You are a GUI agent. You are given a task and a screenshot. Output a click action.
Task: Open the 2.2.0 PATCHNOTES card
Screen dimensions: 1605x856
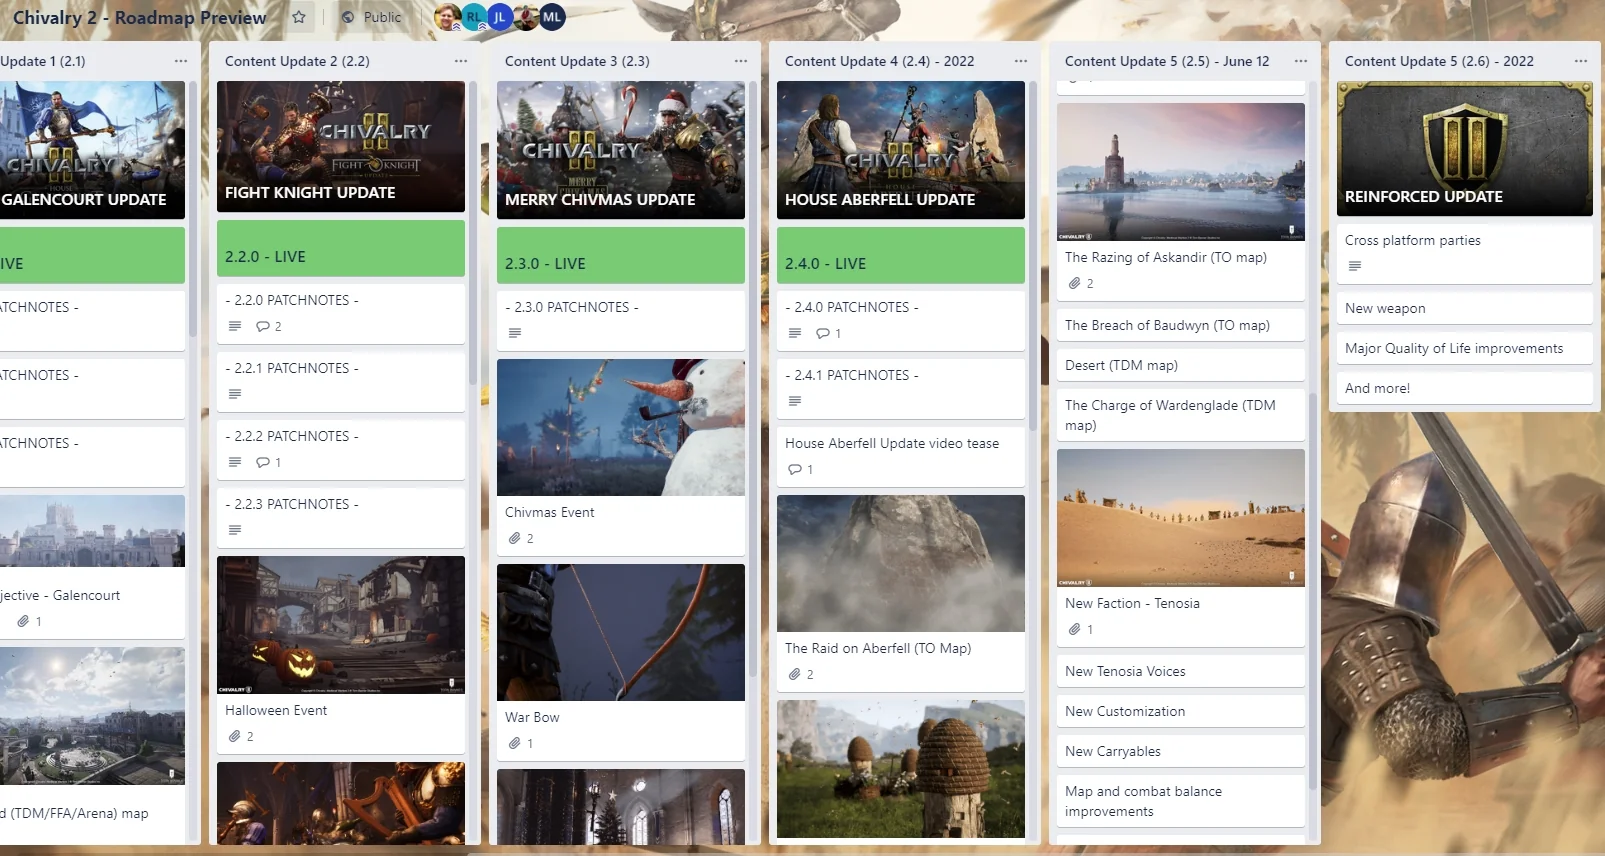341,313
